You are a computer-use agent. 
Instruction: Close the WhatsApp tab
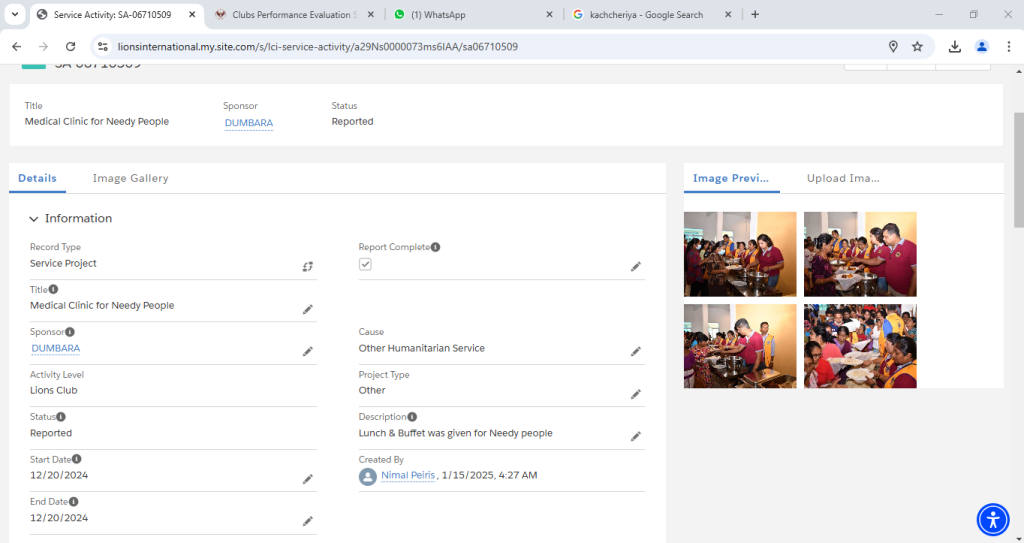(549, 14)
